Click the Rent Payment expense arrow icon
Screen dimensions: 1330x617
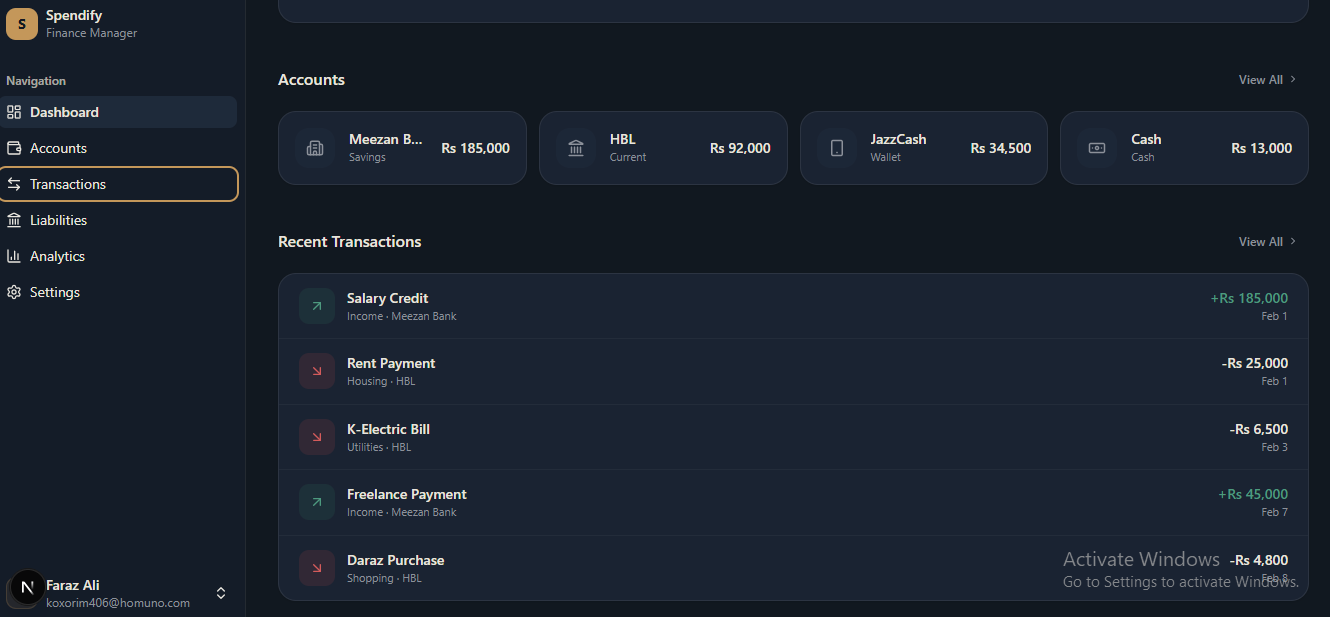[x=317, y=371]
